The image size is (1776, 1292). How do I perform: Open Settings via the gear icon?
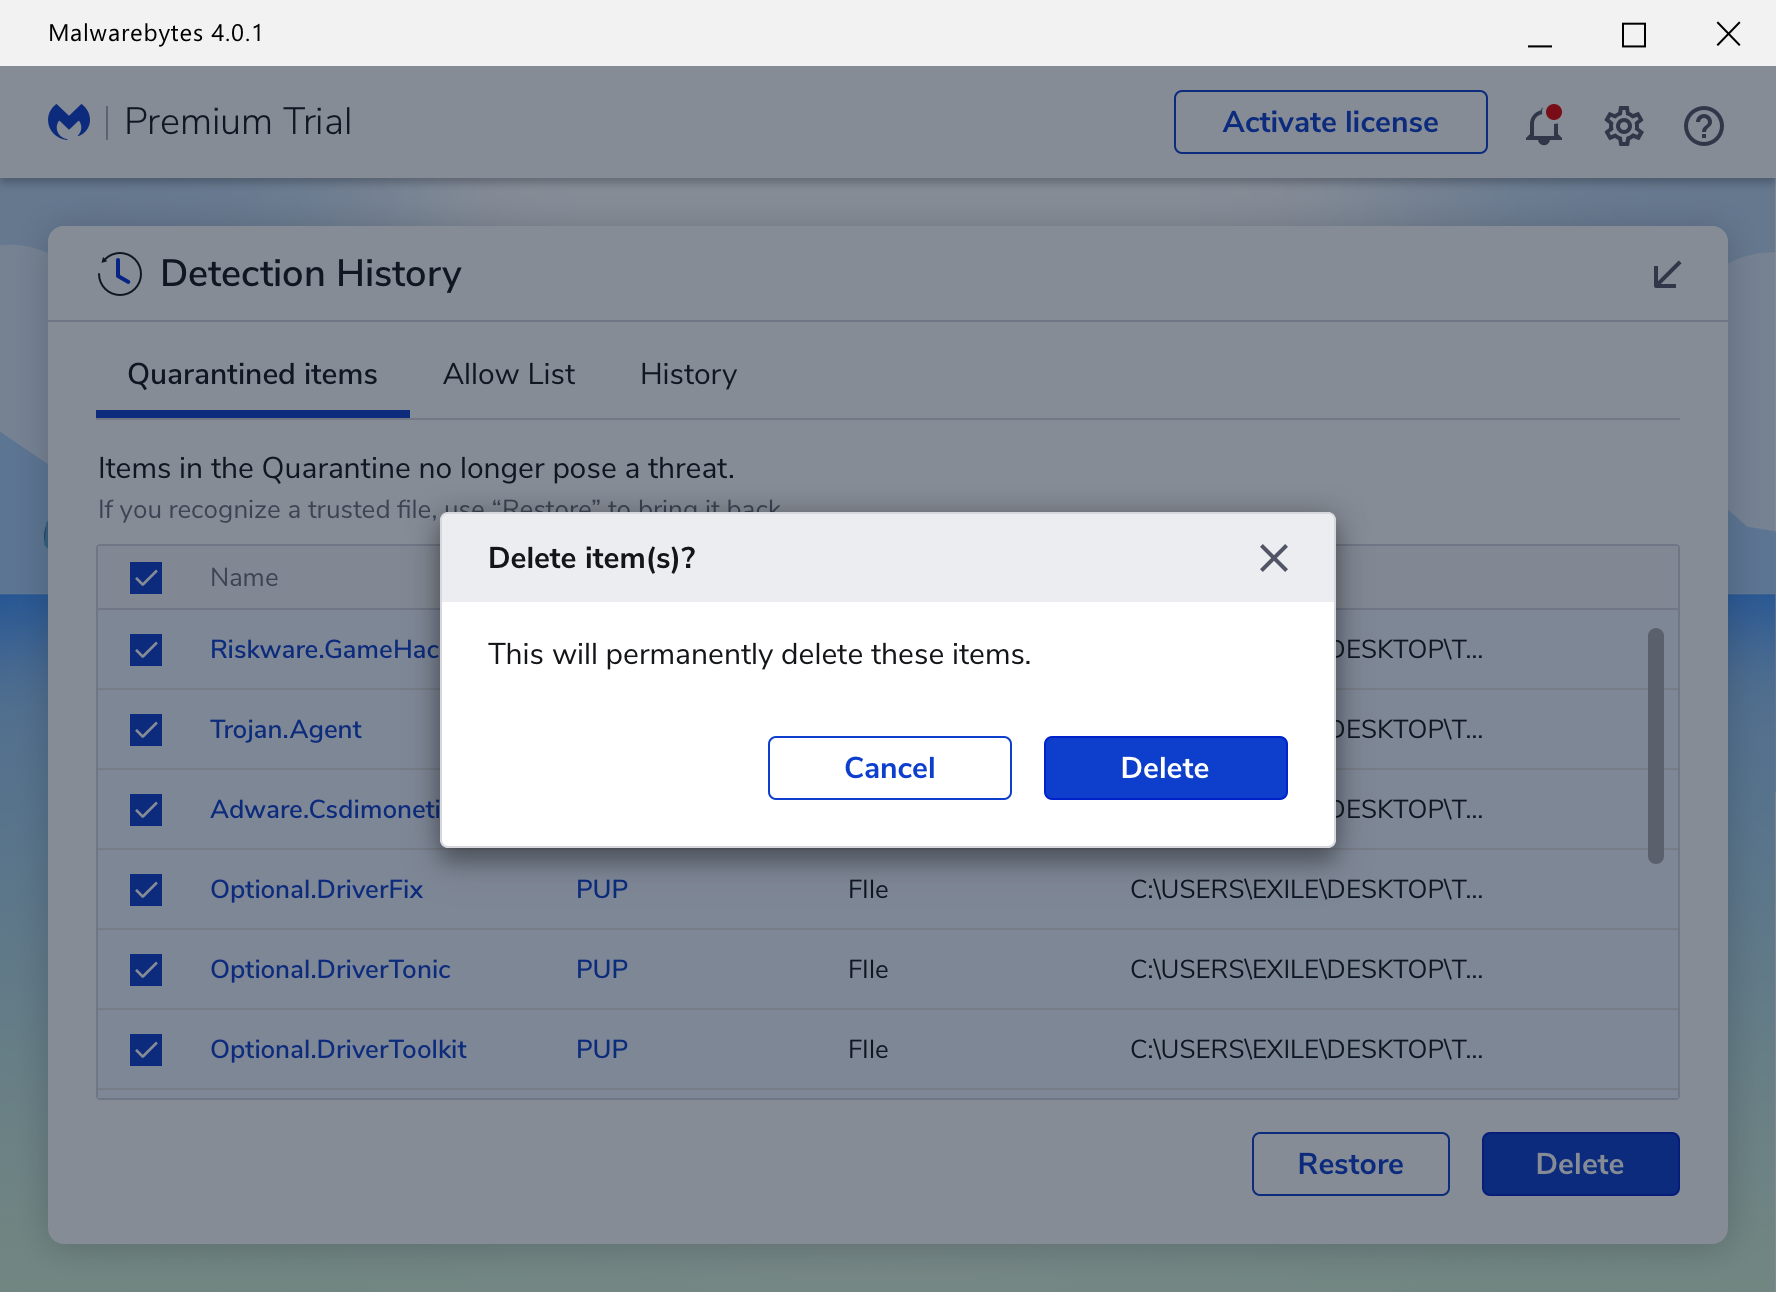[1624, 126]
